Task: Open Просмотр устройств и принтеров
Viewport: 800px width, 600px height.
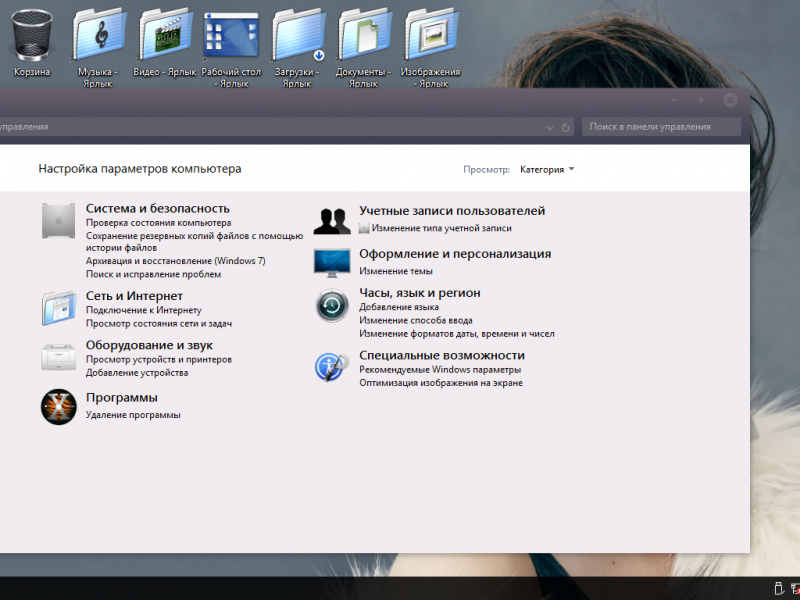Action: 159,359
